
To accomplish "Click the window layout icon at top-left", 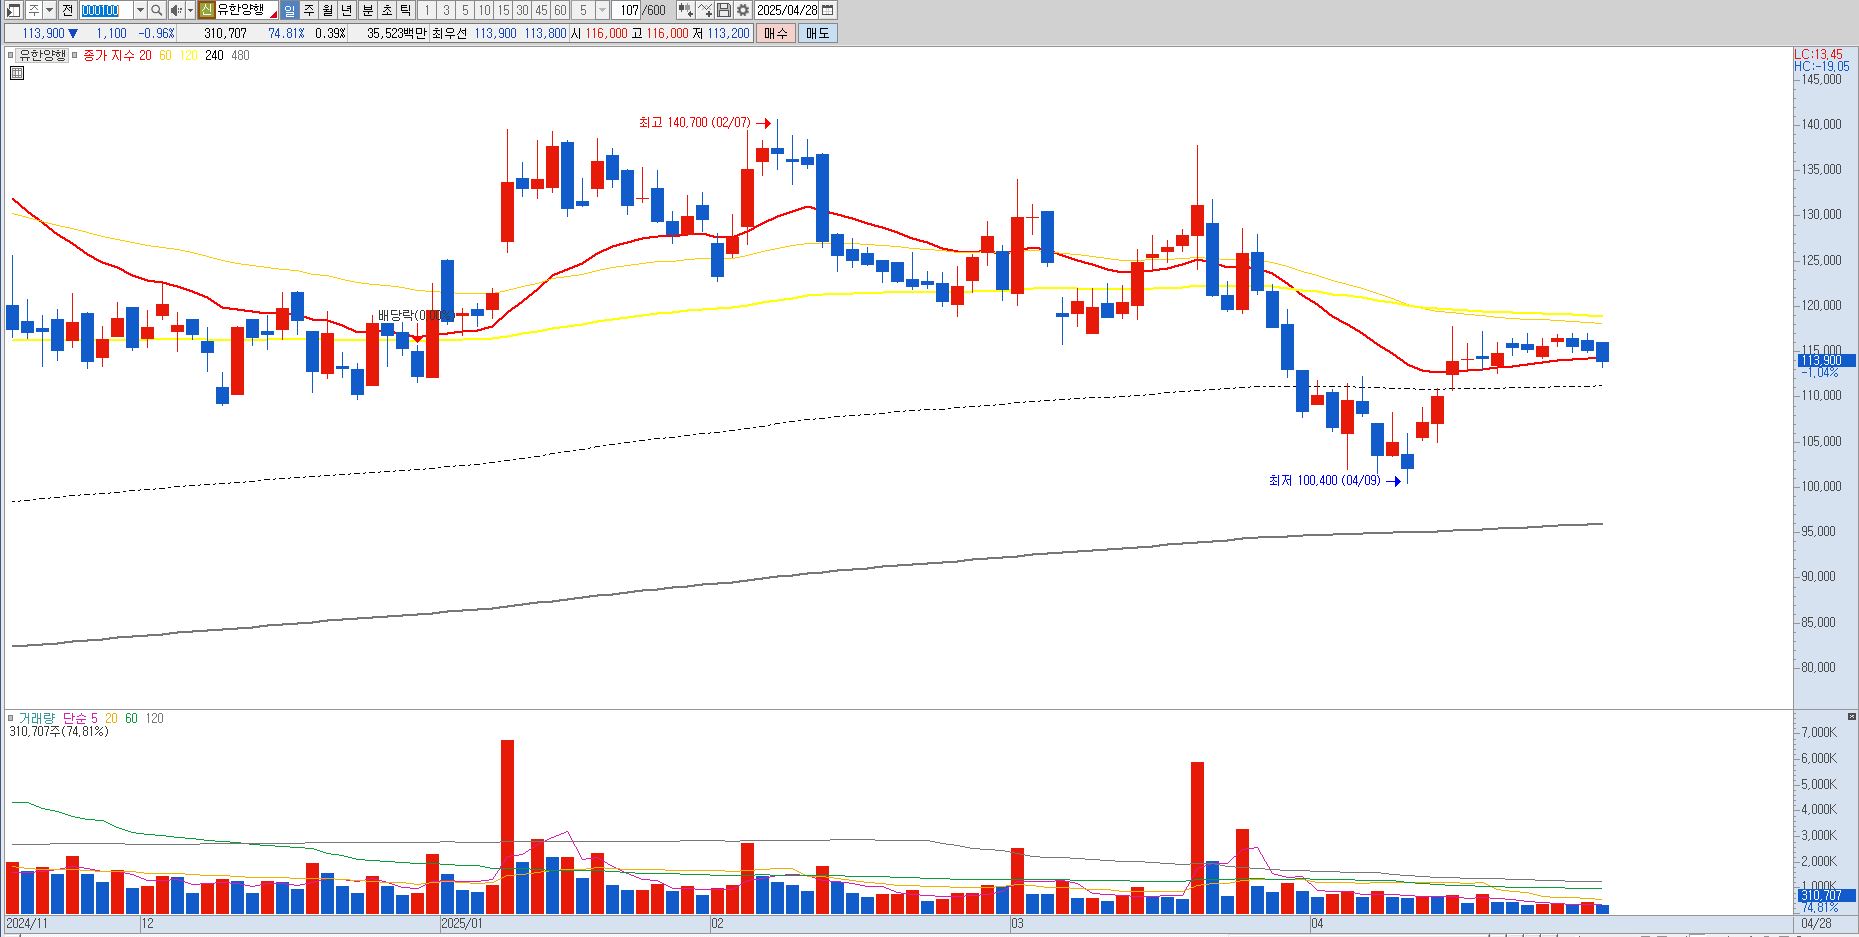I will pos(13,10).
